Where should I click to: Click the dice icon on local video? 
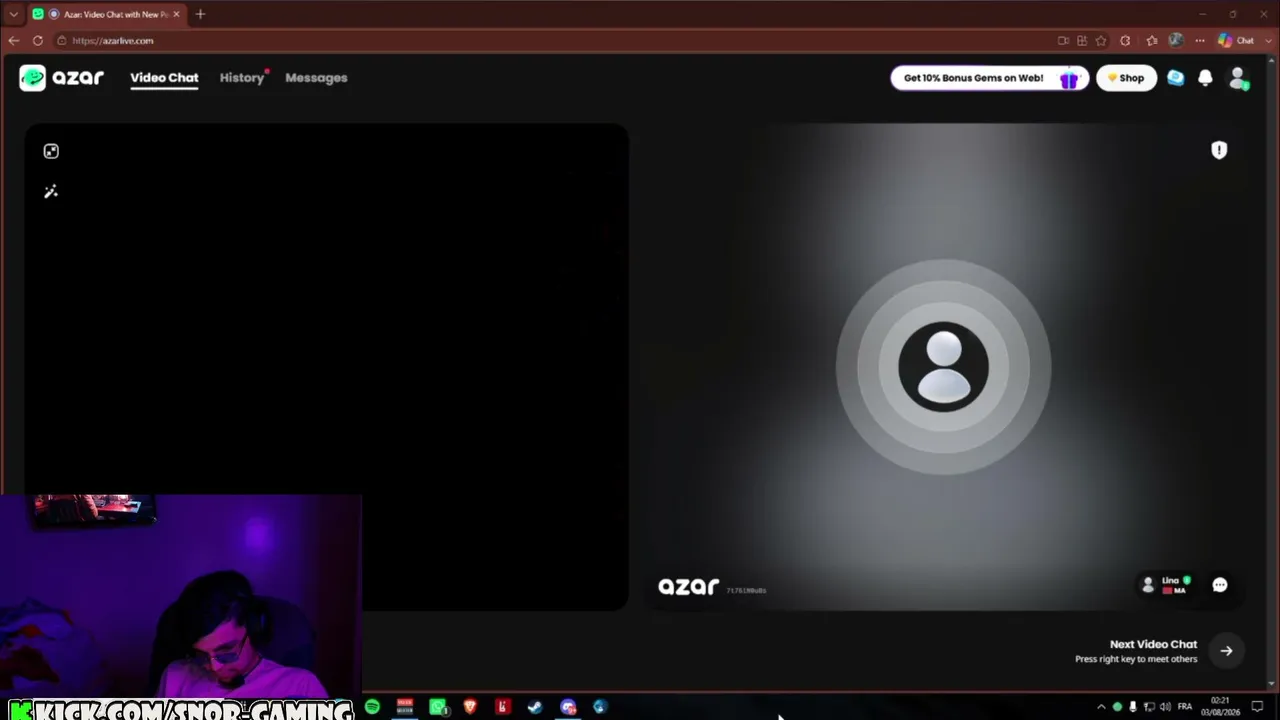coord(51,151)
